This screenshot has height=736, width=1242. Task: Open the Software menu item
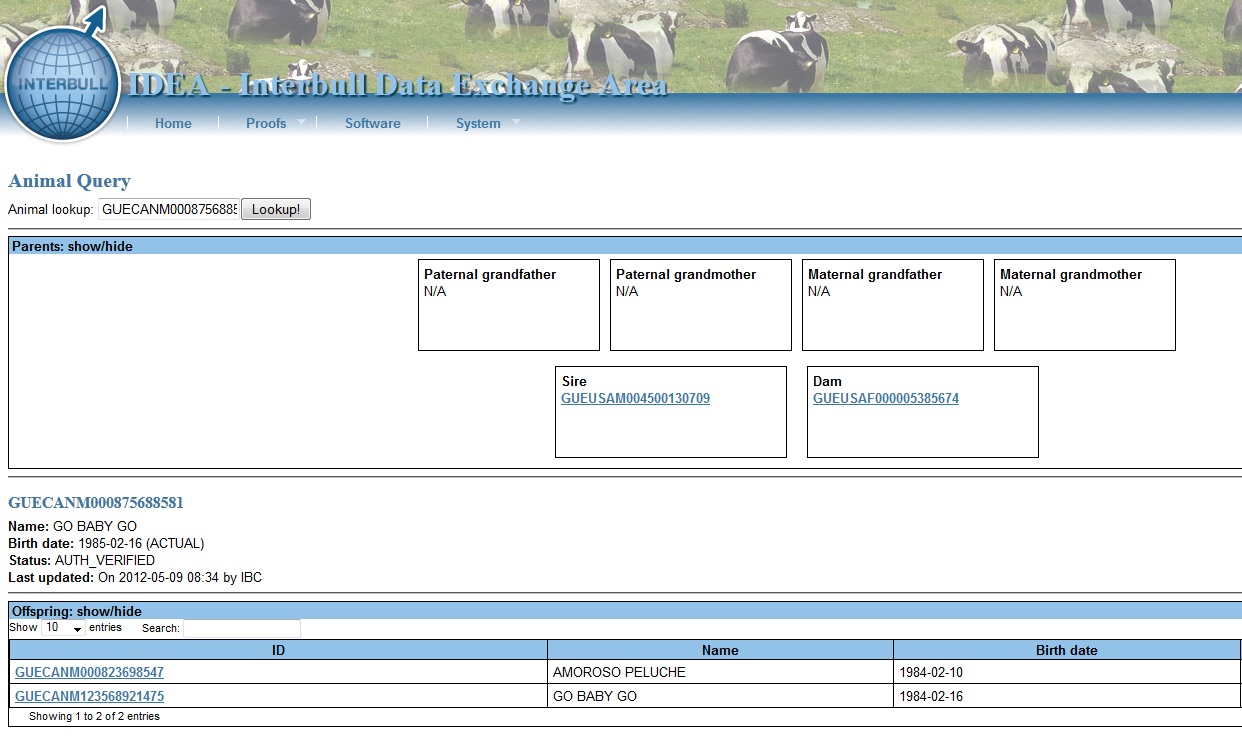(x=372, y=123)
